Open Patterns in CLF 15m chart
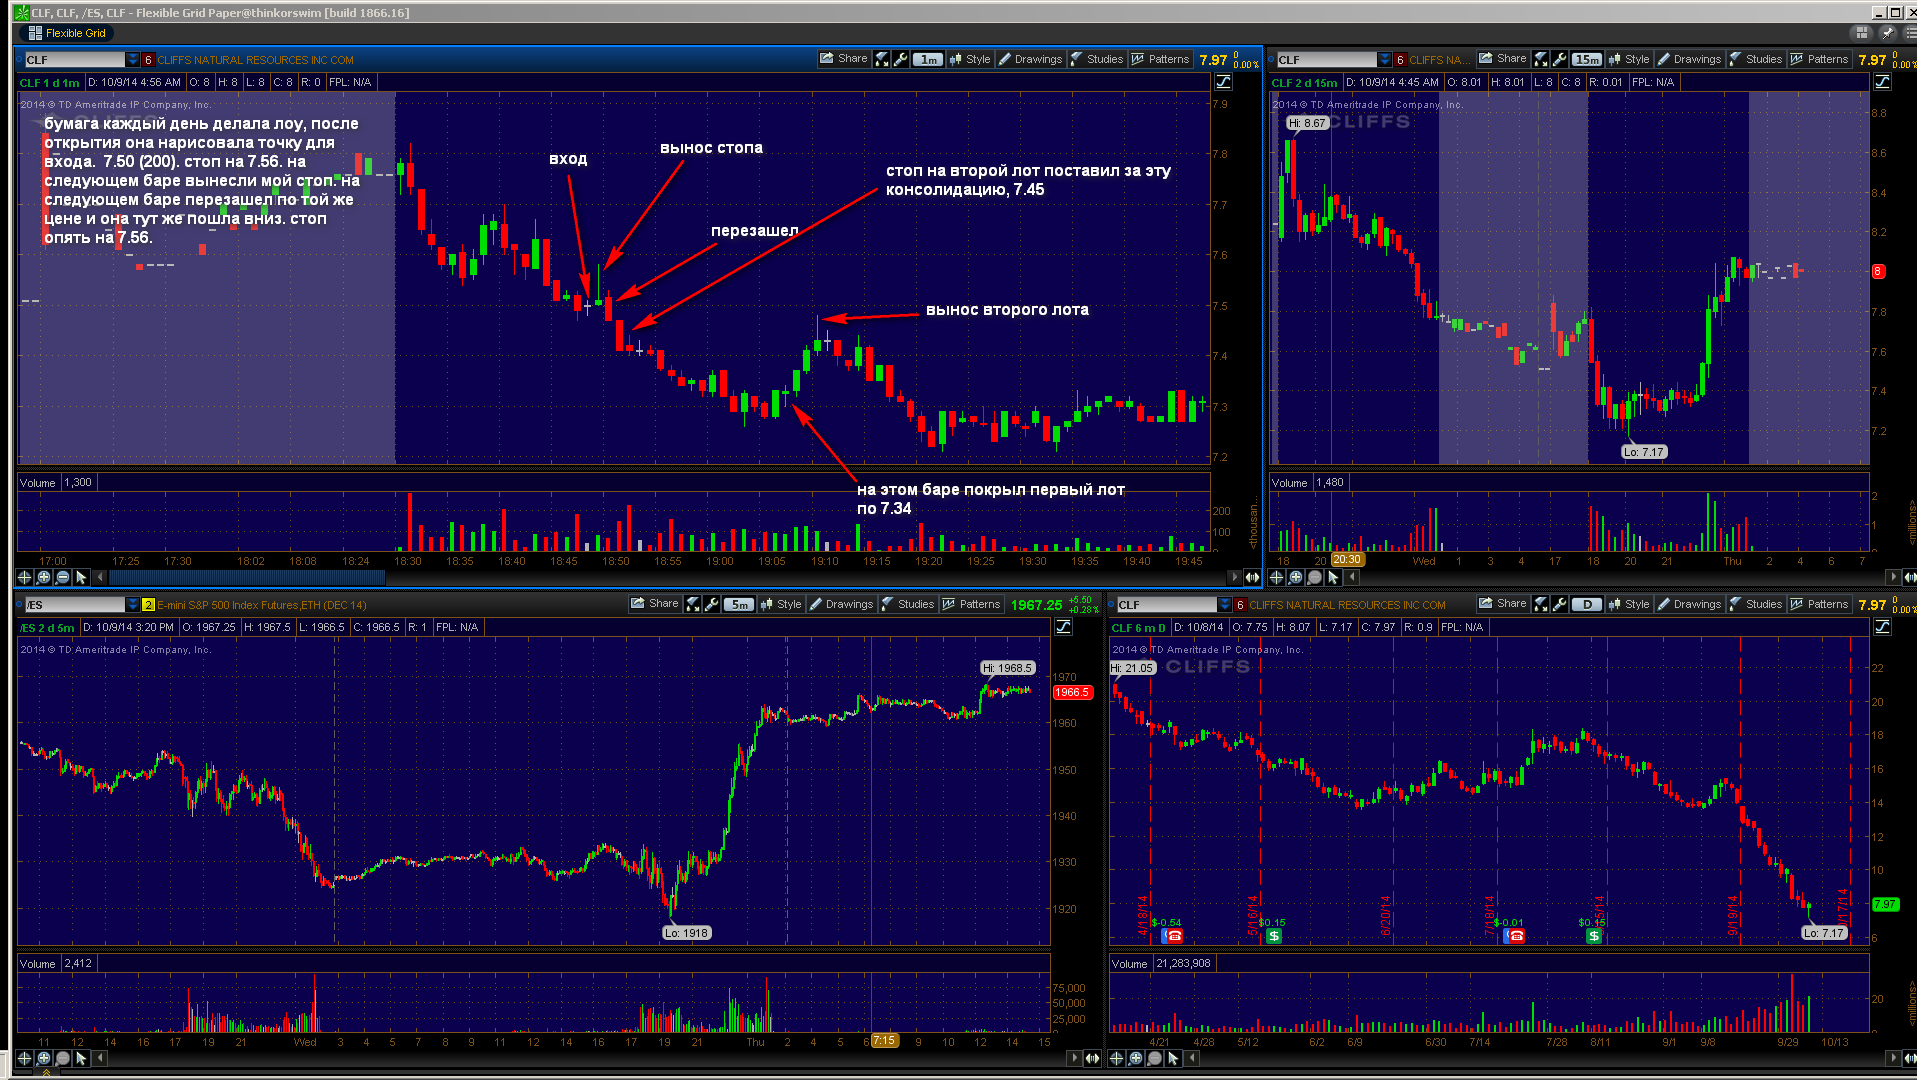1917x1080 pixels. coord(1819,59)
